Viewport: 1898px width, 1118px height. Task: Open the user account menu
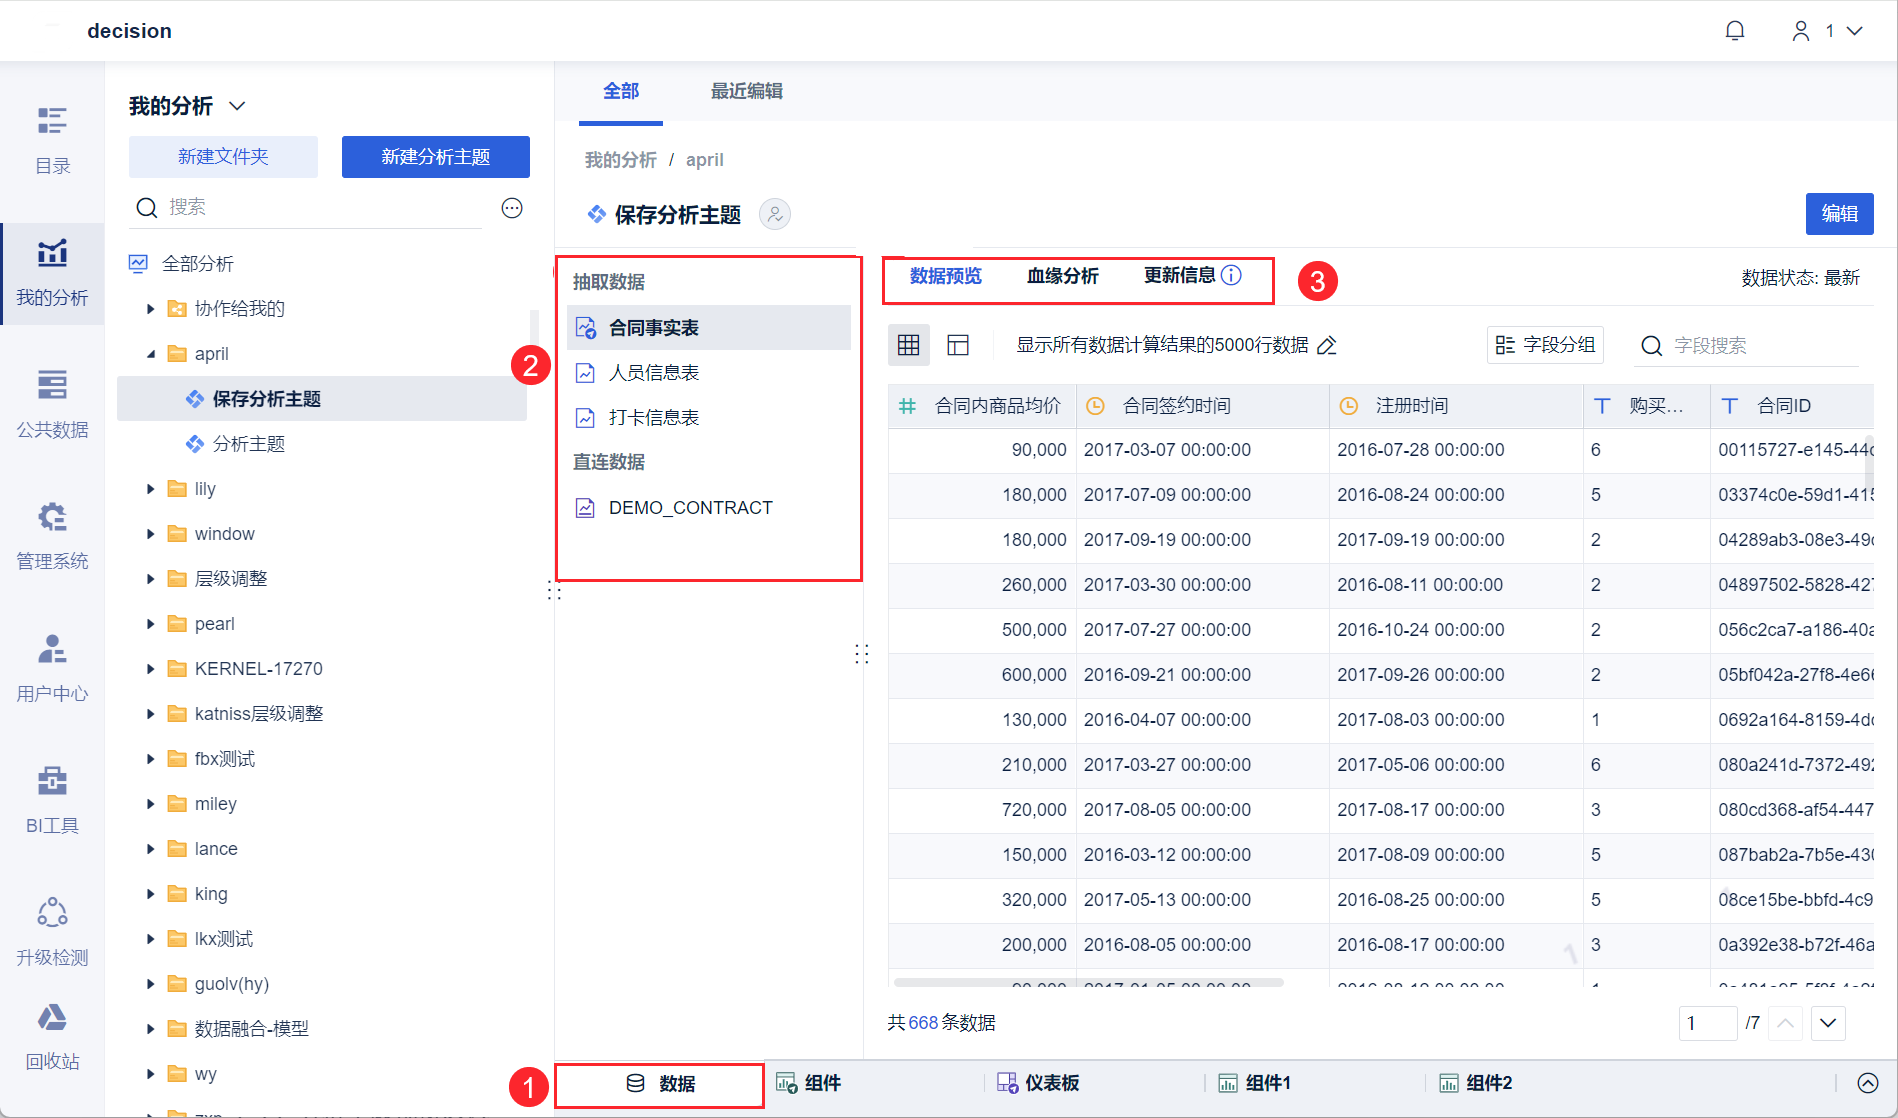click(1827, 31)
